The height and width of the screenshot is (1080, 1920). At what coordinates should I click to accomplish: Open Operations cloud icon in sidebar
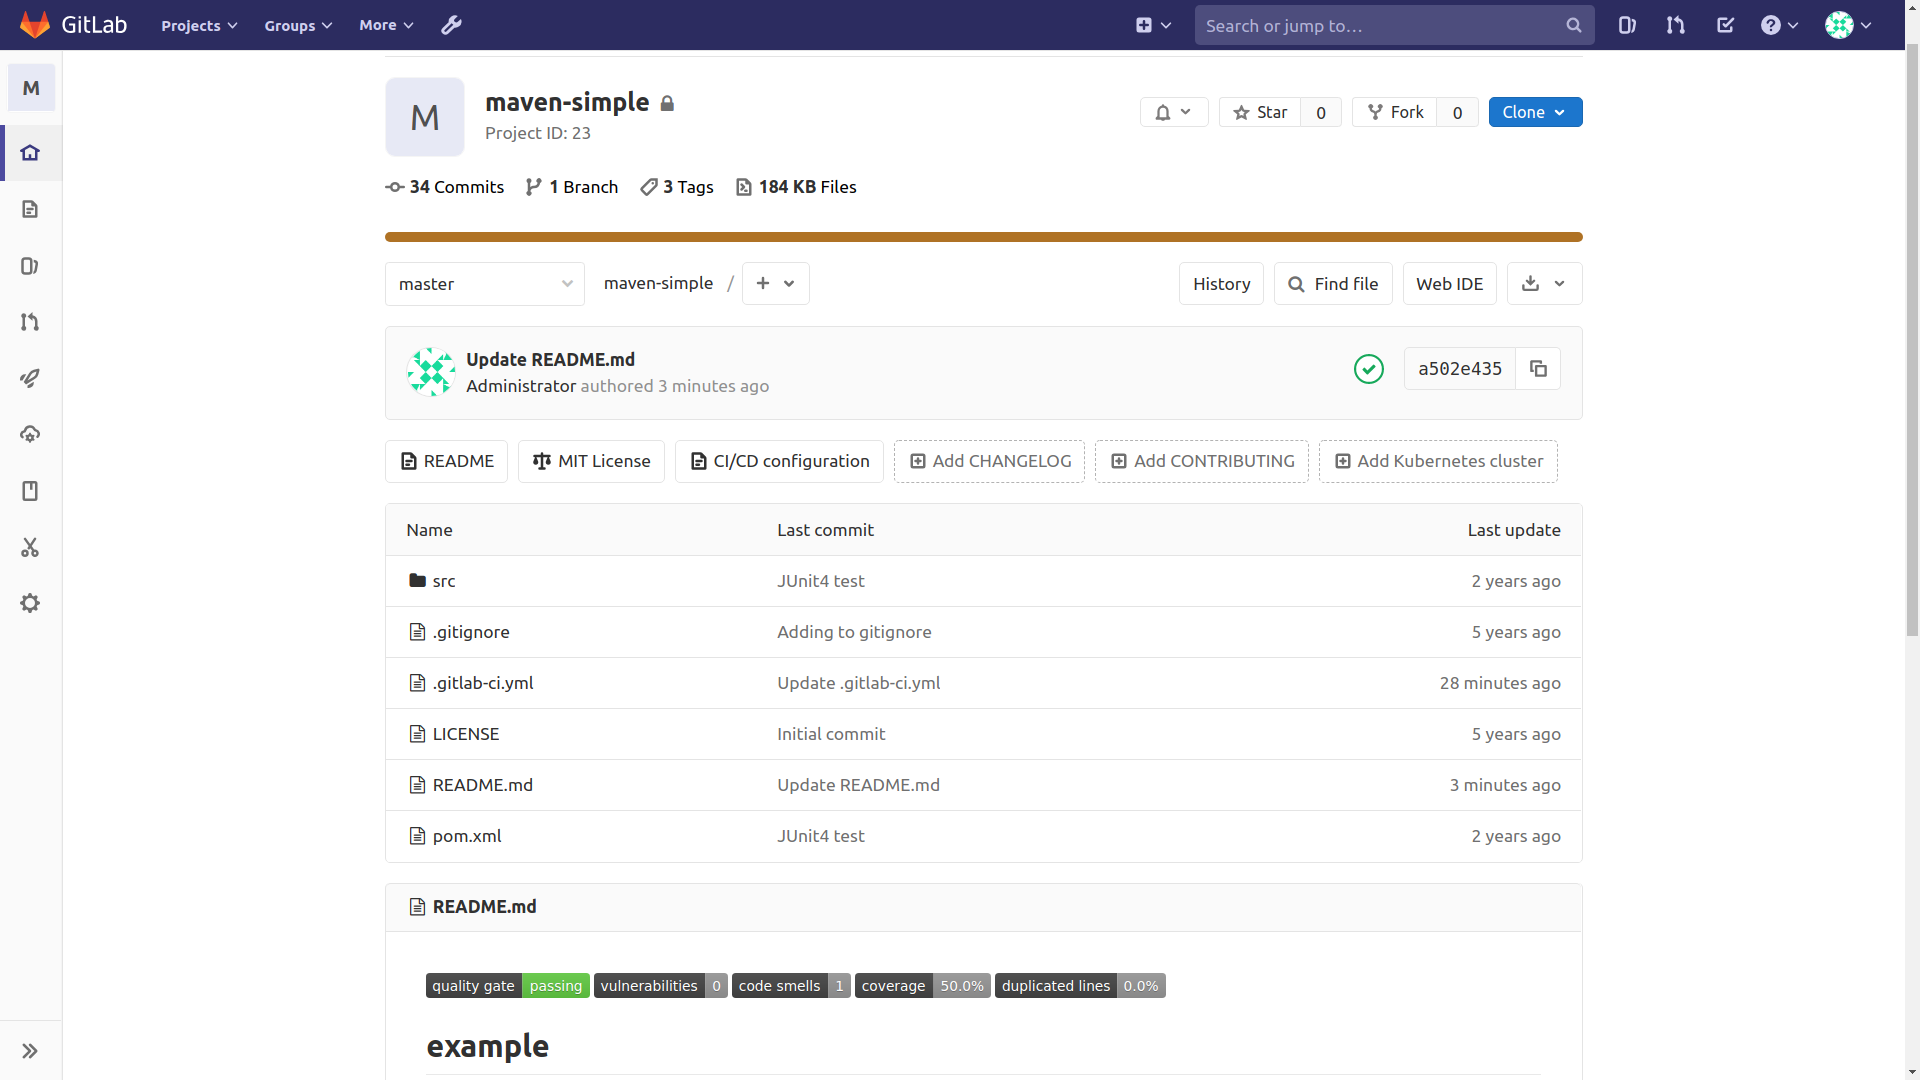(x=30, y=434)
